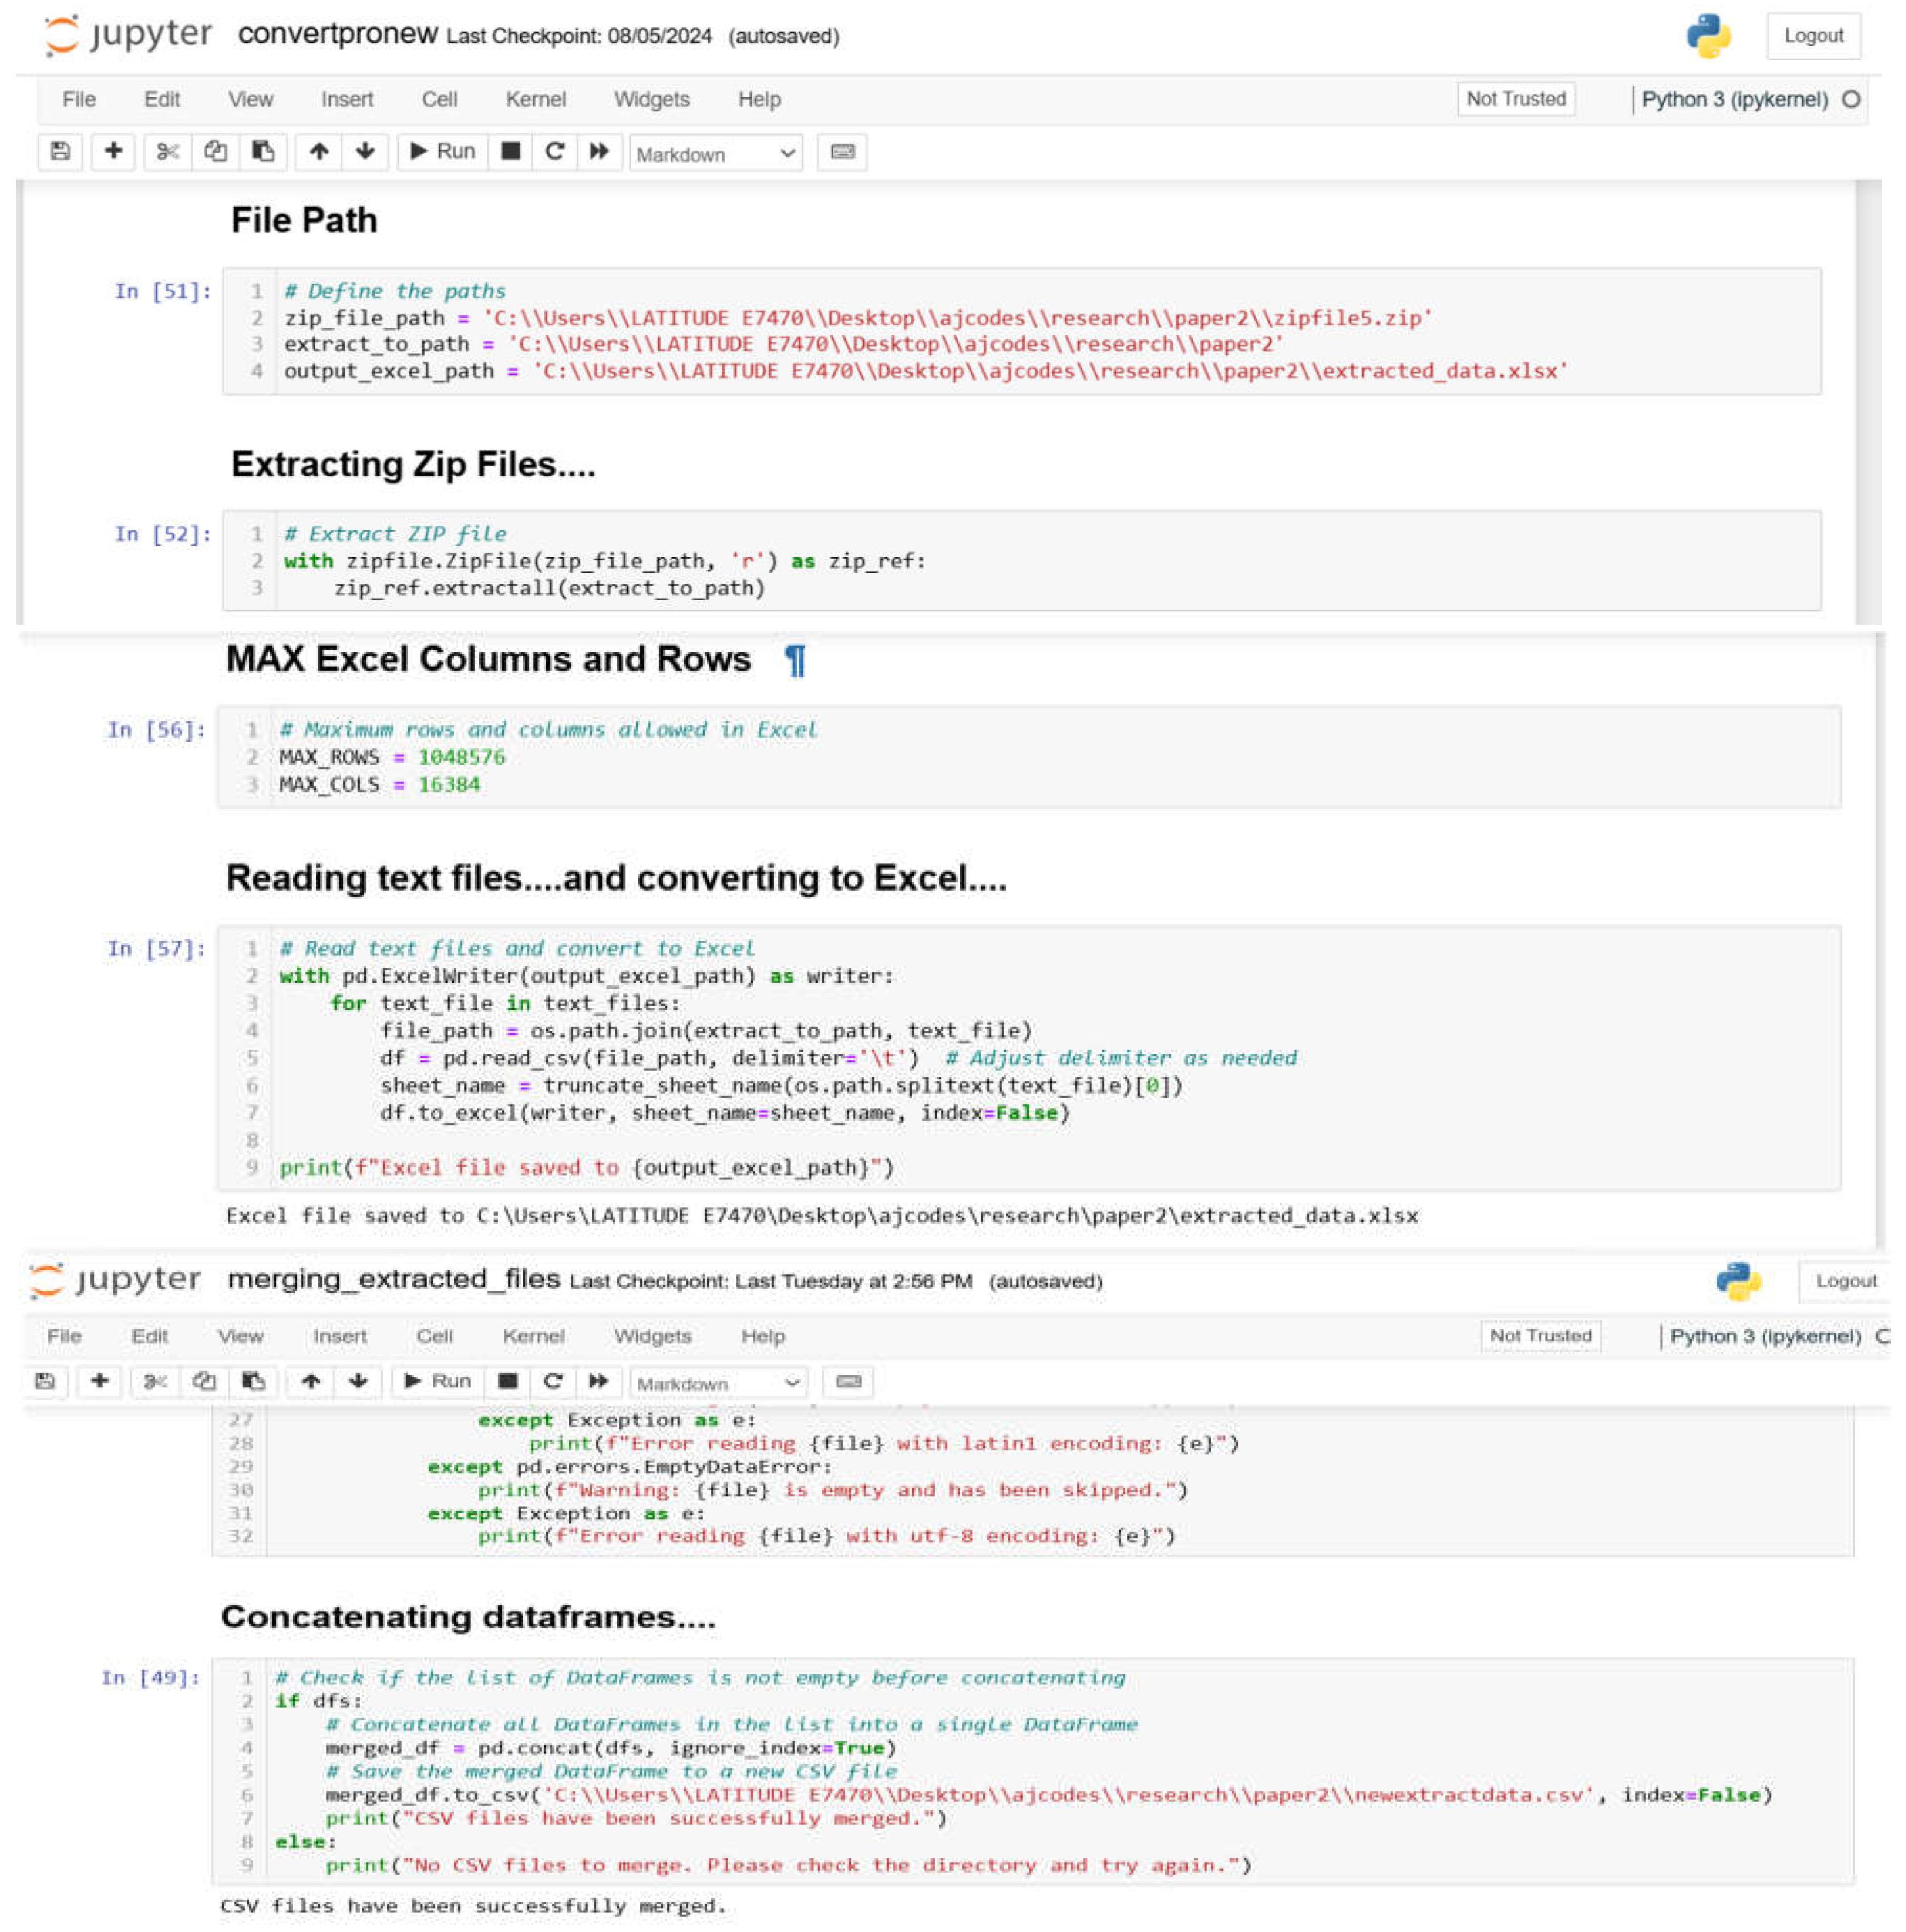Restart kernel and run all with fast-forward icon
Viewport: 1906px width, 1932px height.
click(599, 152)
